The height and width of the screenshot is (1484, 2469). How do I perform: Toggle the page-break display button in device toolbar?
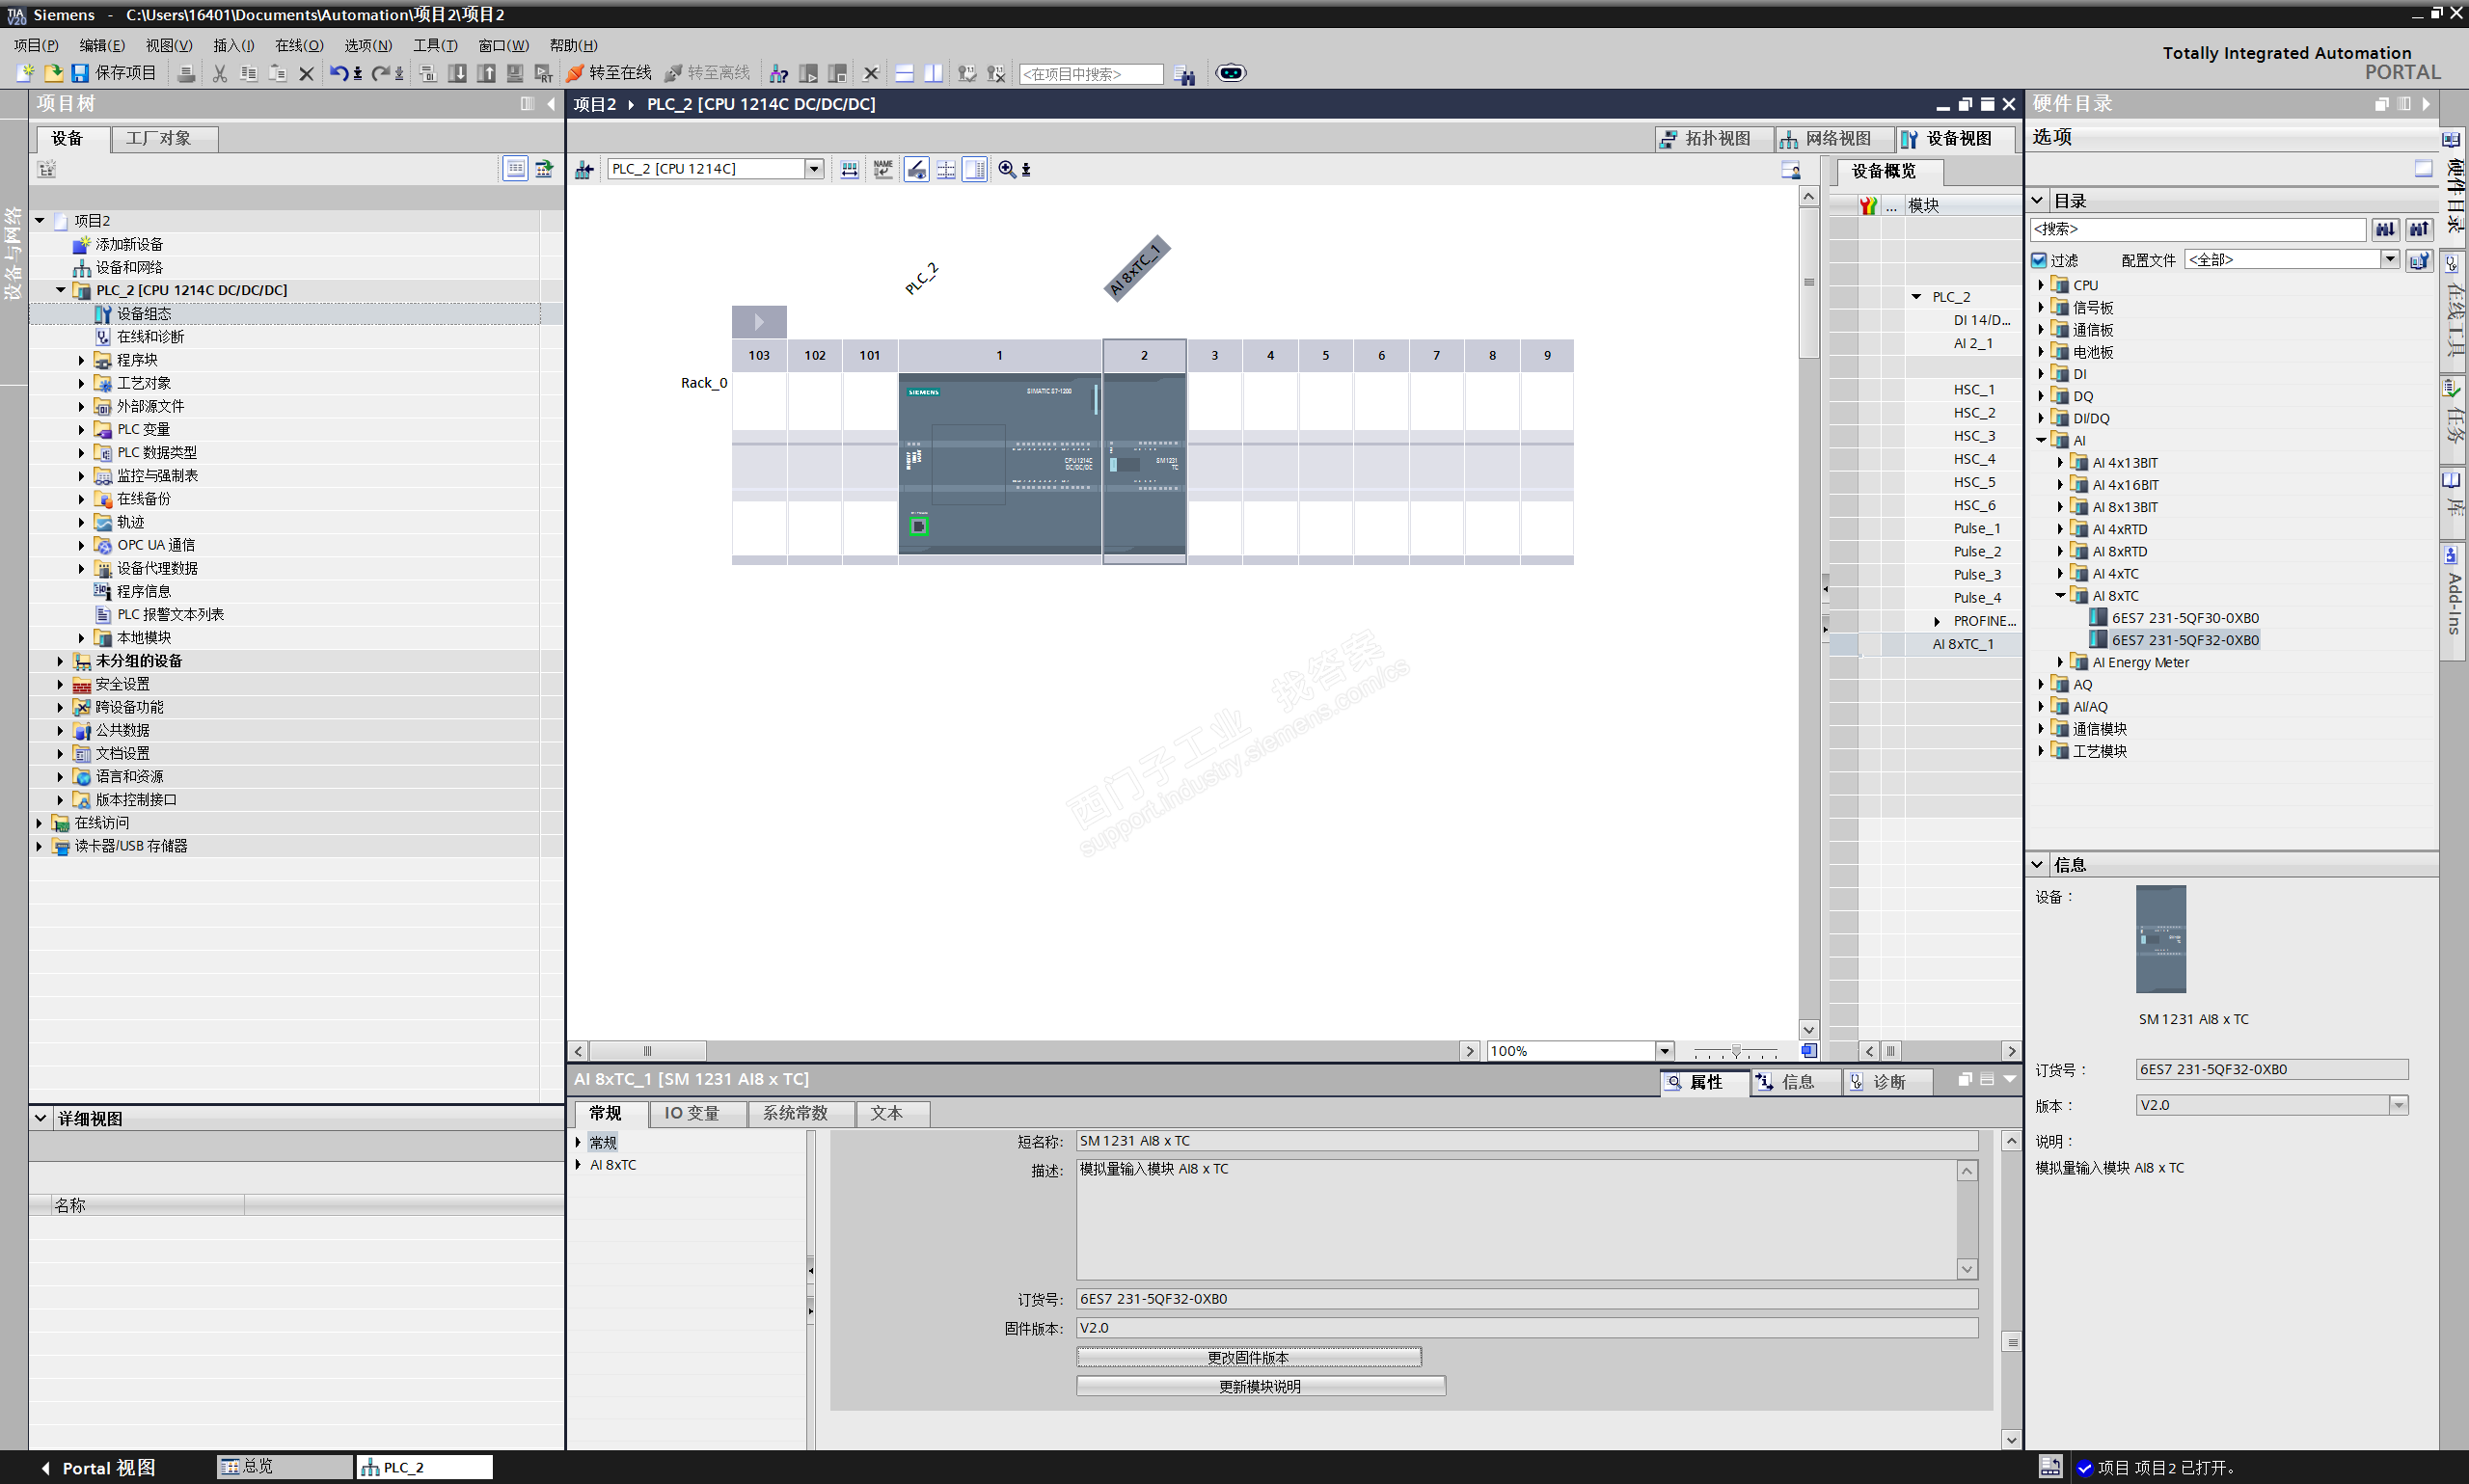[x=945, y=169]
